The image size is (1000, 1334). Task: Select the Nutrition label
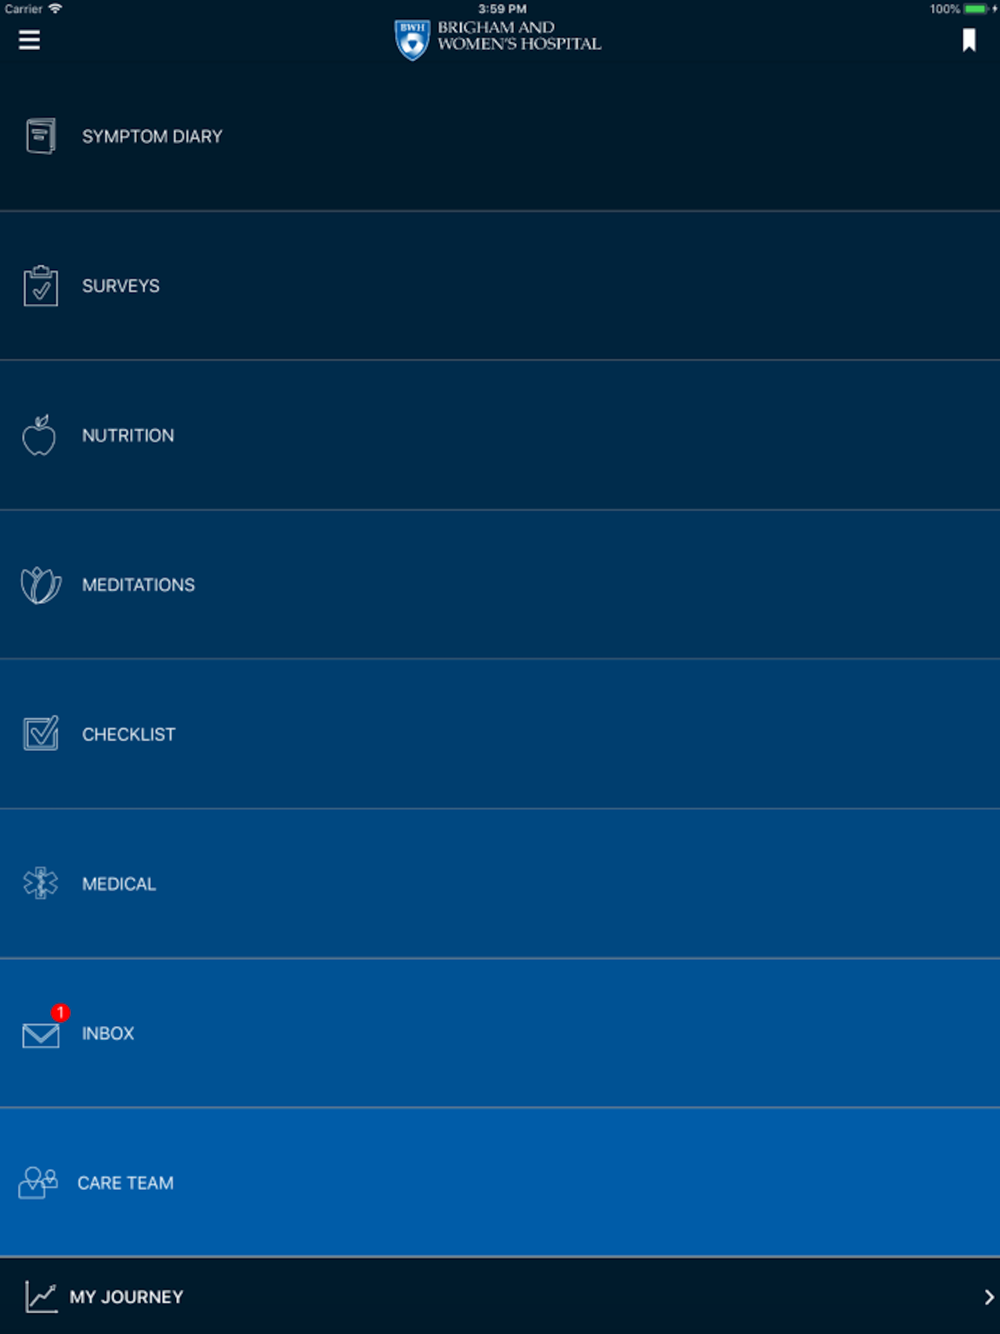click(x=128, y=435)
